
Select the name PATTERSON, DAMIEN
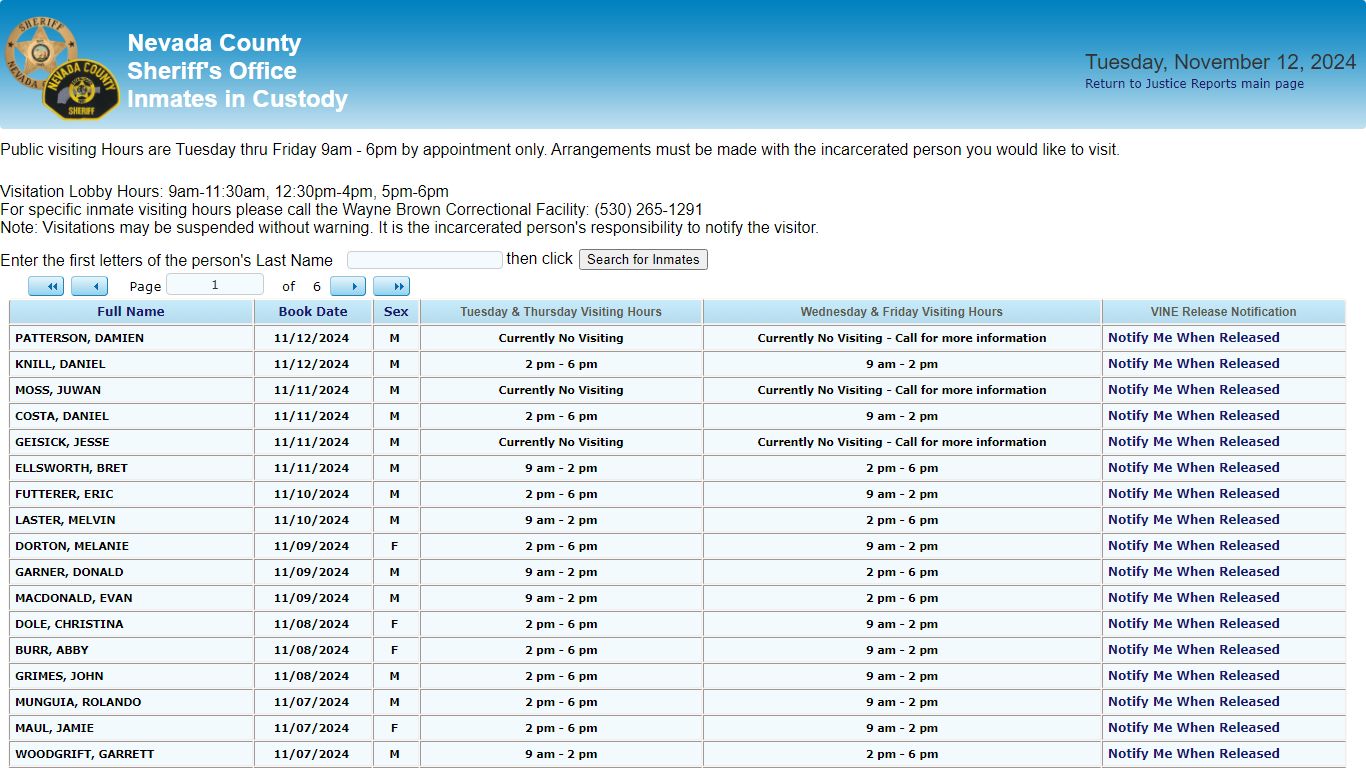point(79,338)
